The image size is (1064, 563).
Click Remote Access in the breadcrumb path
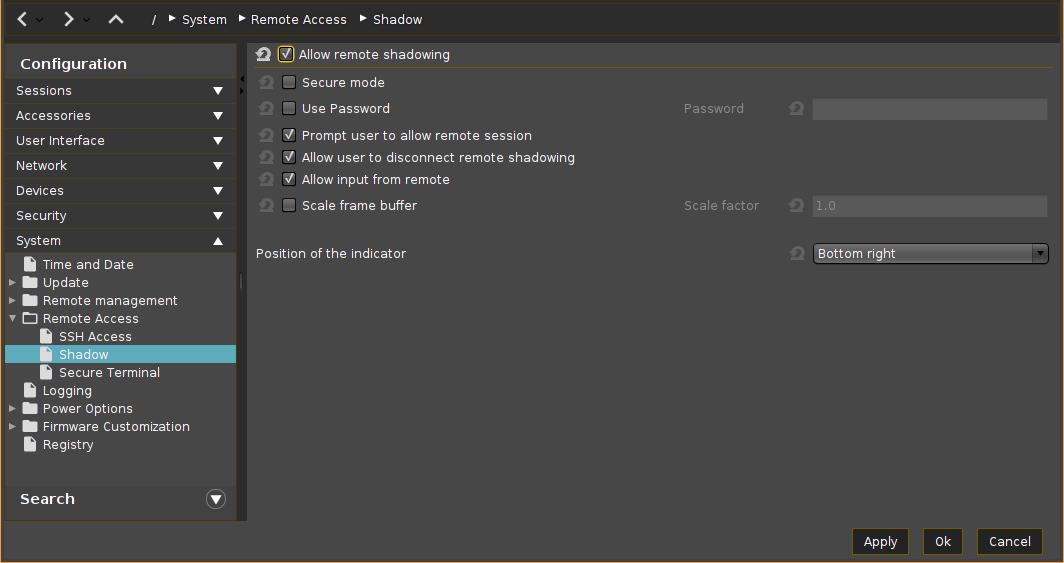(x=298, y=20)
